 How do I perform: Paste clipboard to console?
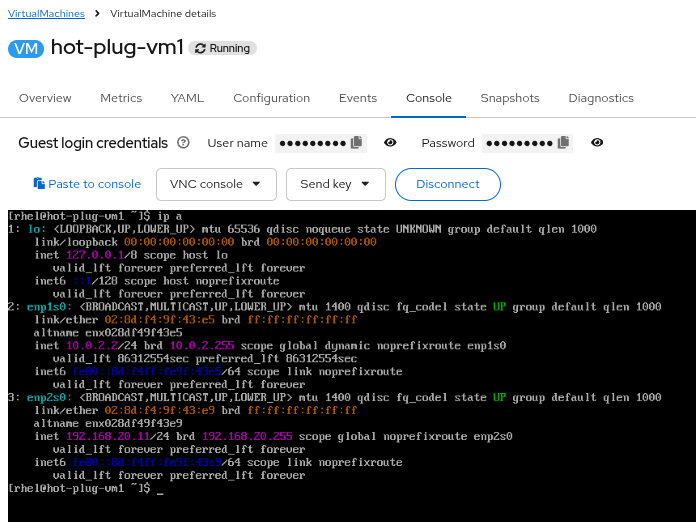tap(87, 184)
